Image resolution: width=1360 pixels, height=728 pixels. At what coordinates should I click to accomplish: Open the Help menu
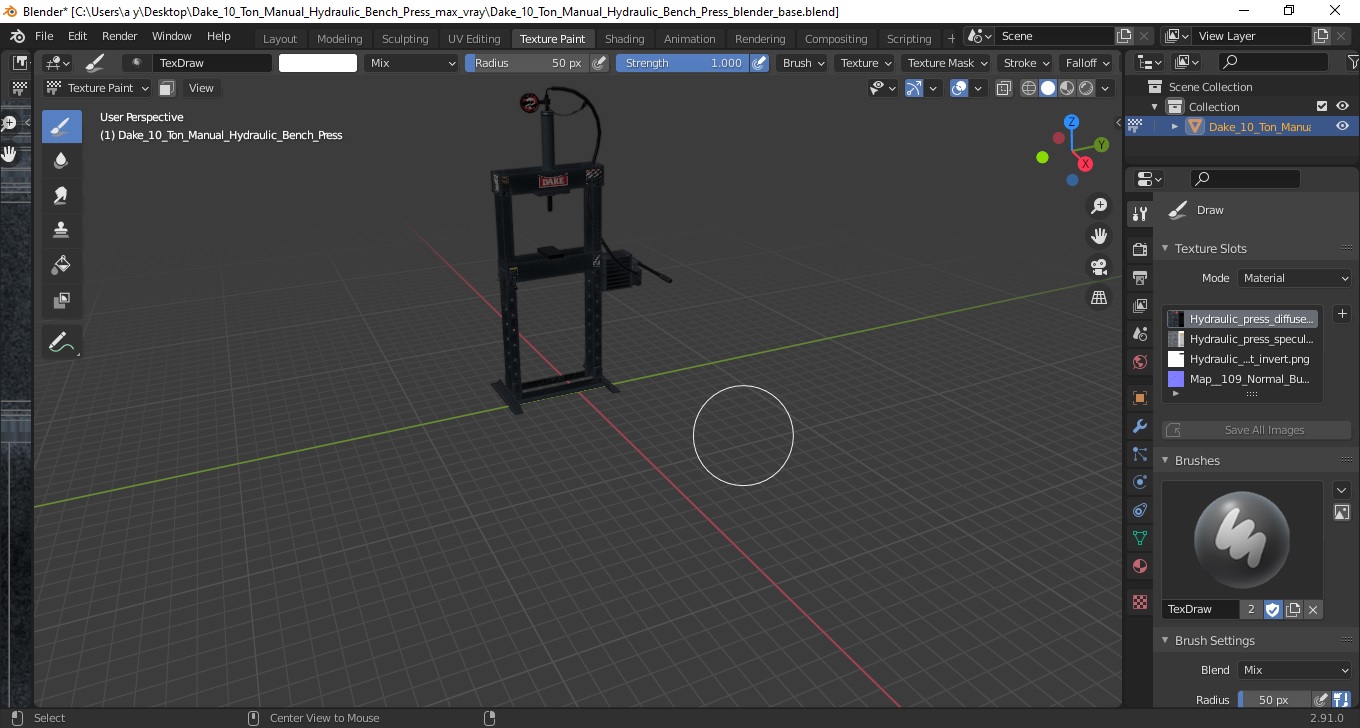(x=218, y=36)
